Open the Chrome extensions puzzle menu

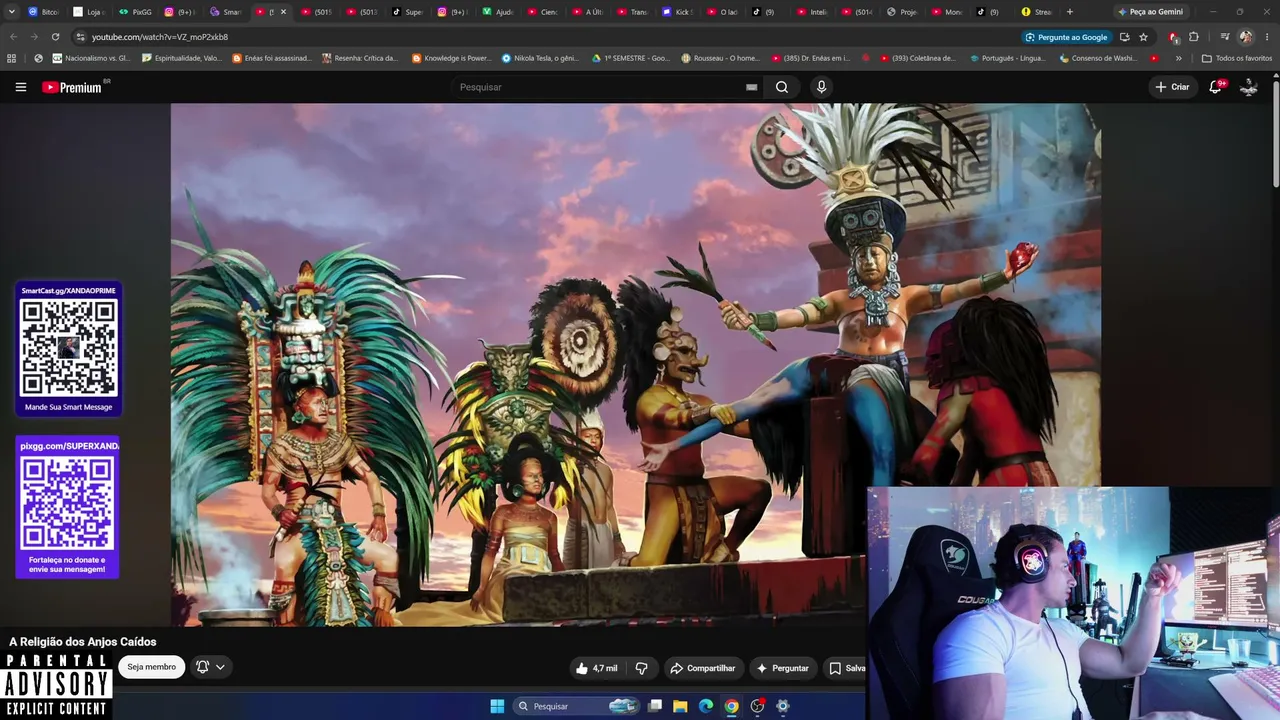[1194, 37]
